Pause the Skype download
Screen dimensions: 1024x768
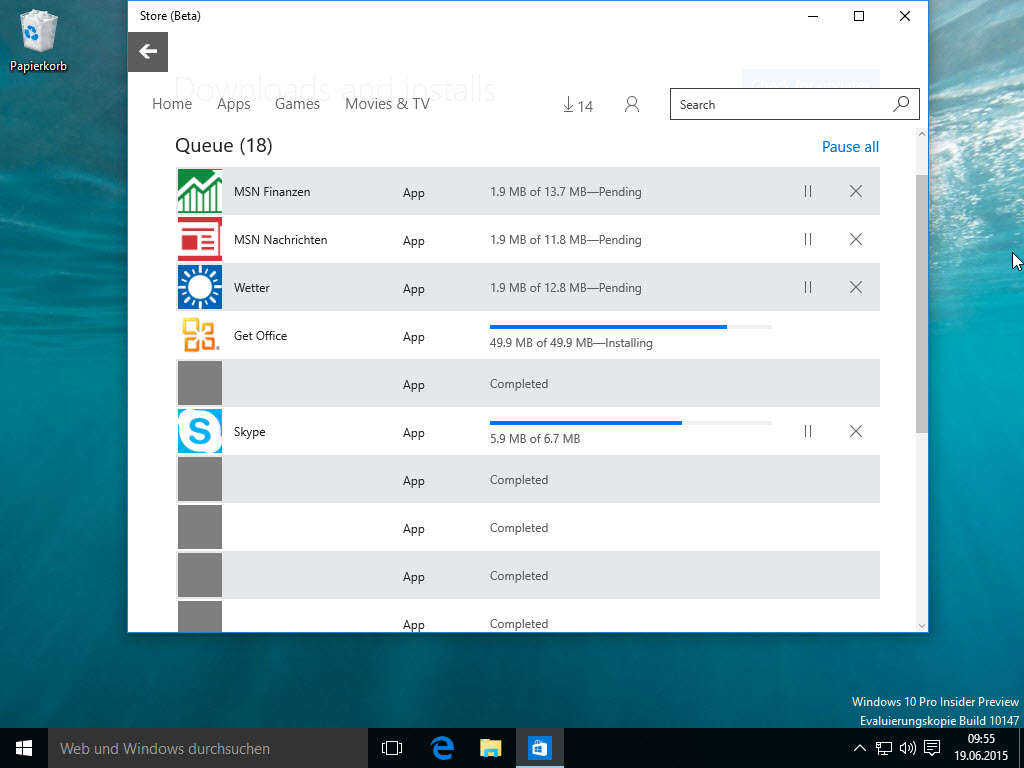pyautogui.click(x=808, y=431)
